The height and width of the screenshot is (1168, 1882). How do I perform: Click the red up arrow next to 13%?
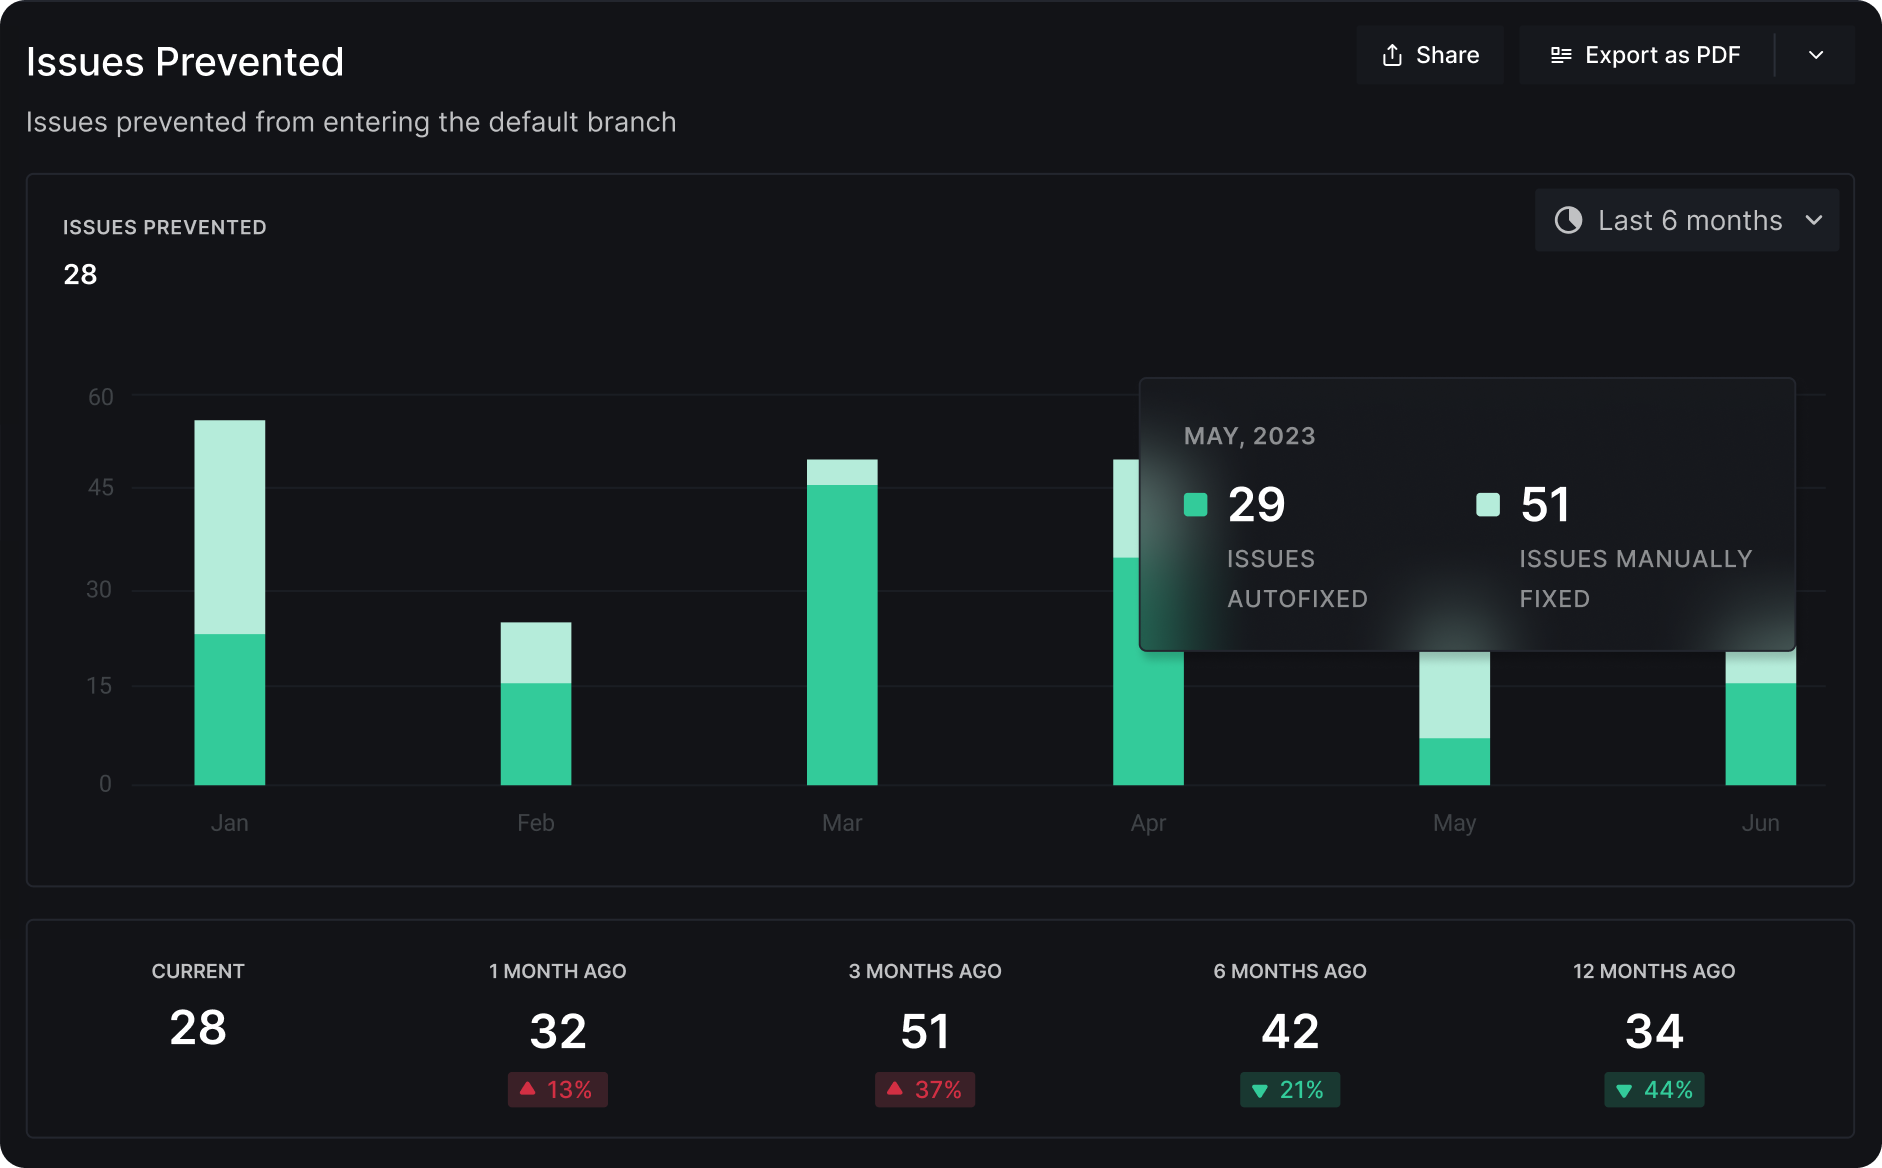pyautogui.click(x=527, y=1088)
